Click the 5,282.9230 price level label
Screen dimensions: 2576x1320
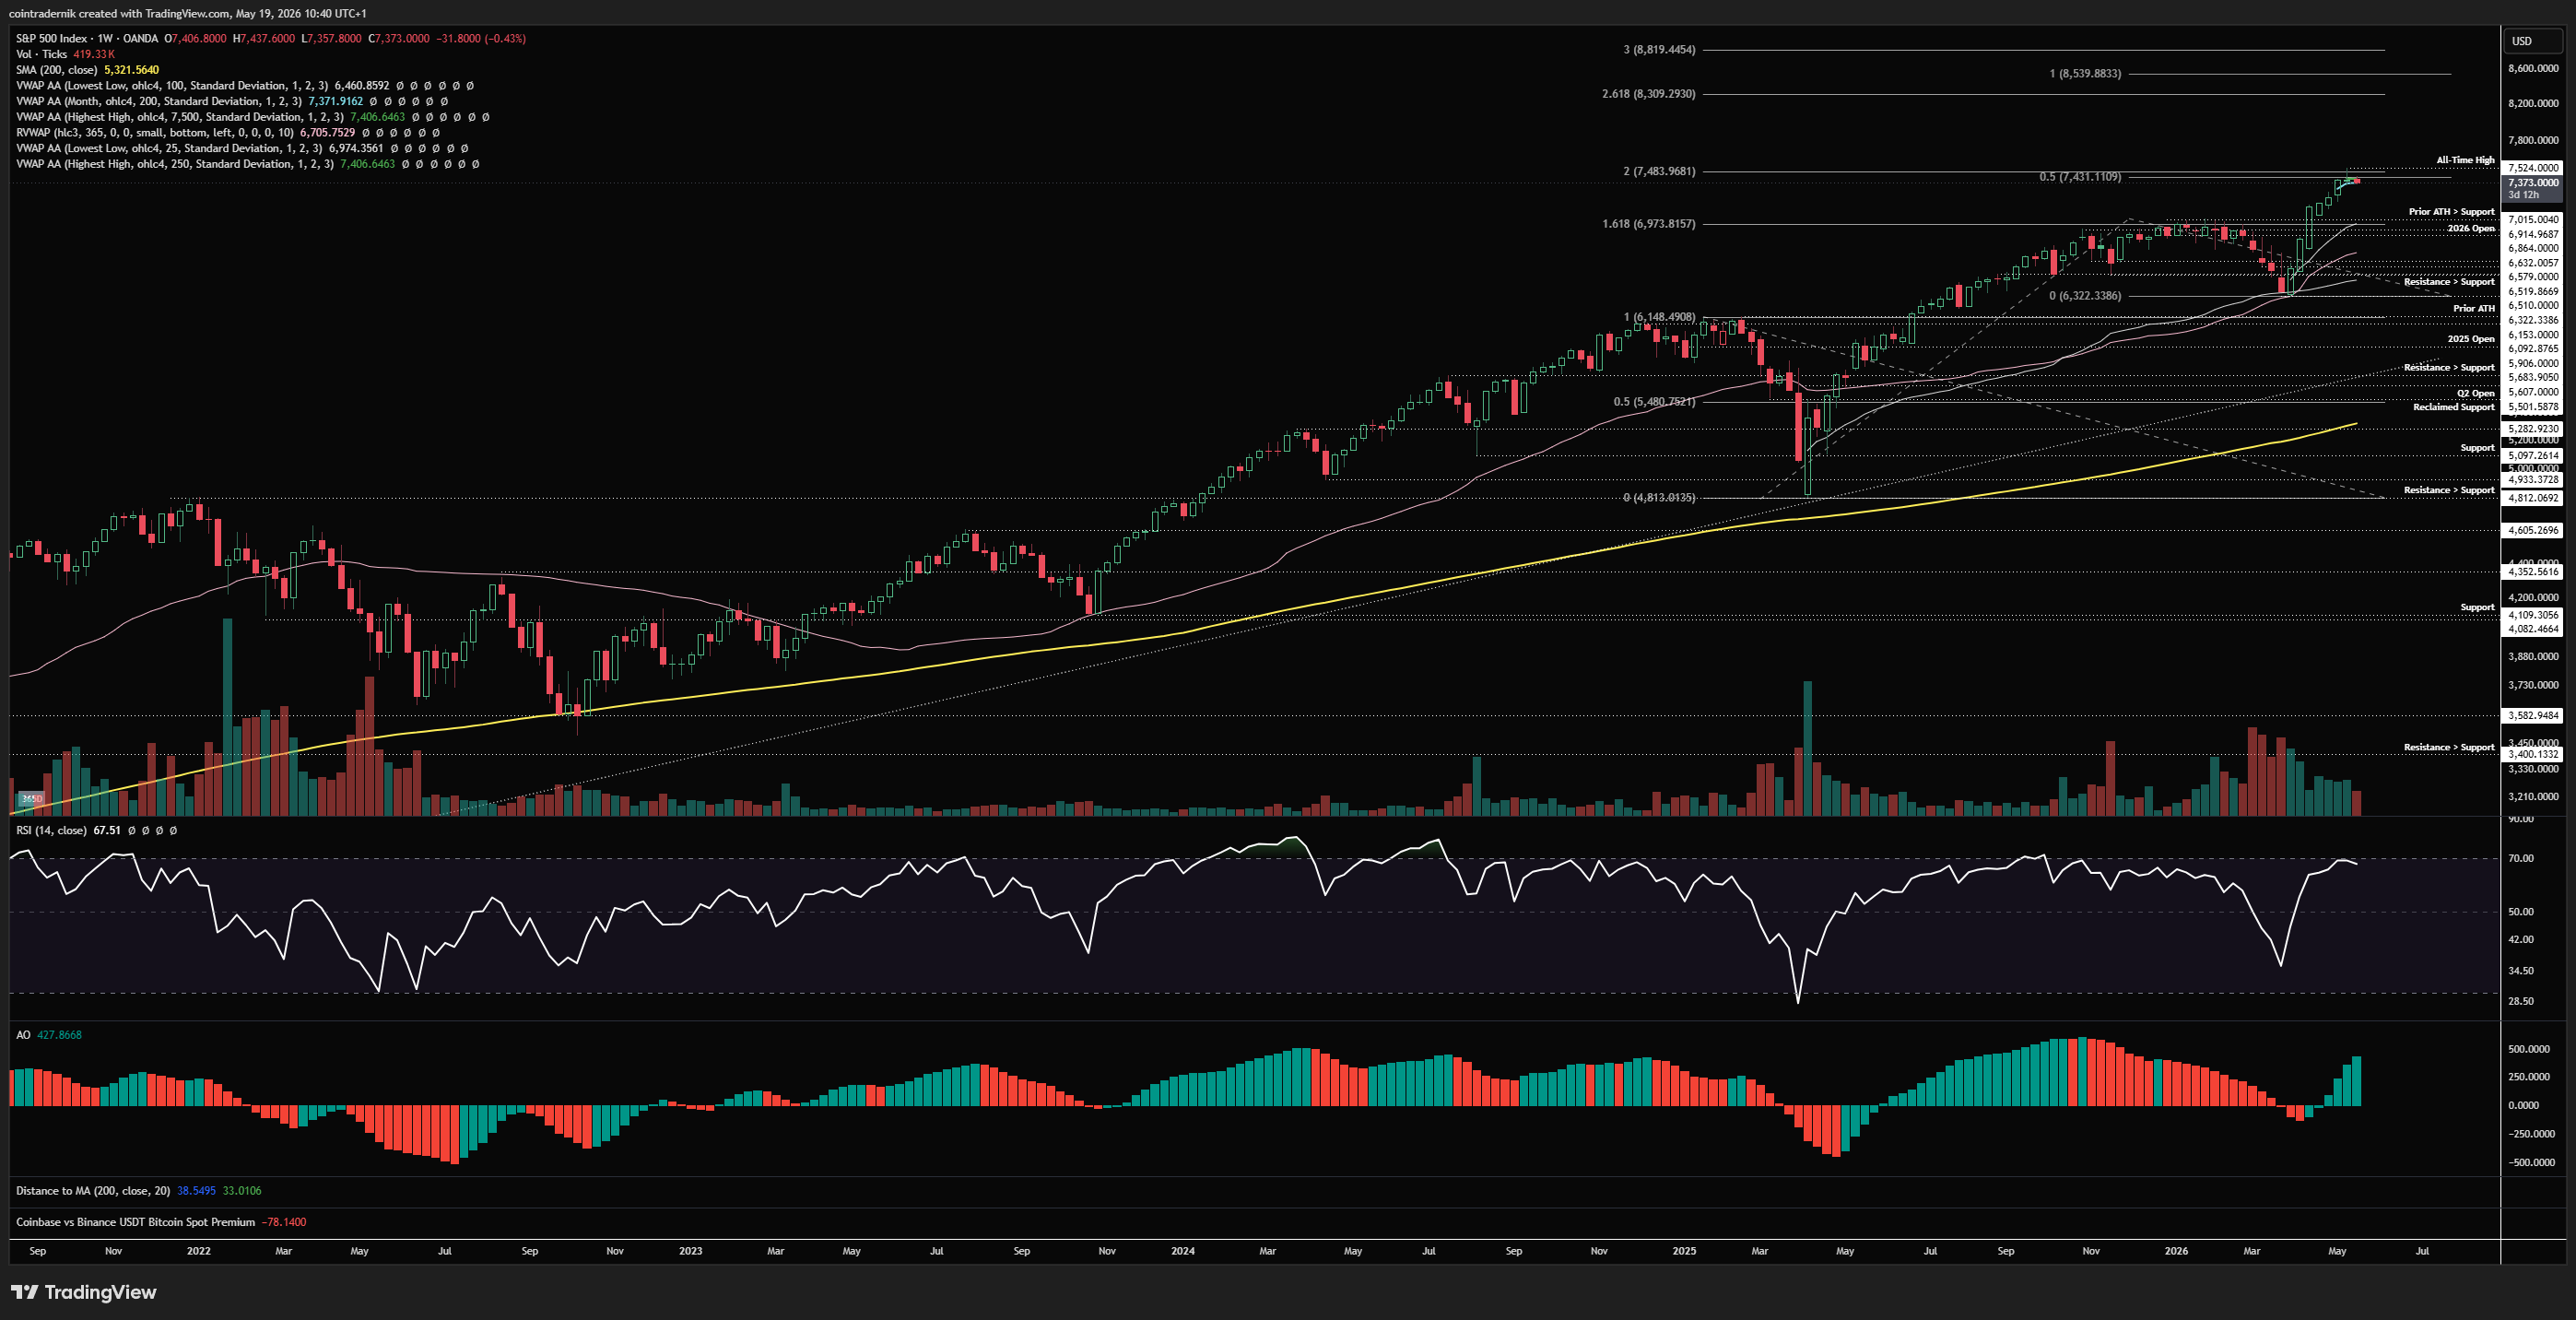[x=2533, y=429]
